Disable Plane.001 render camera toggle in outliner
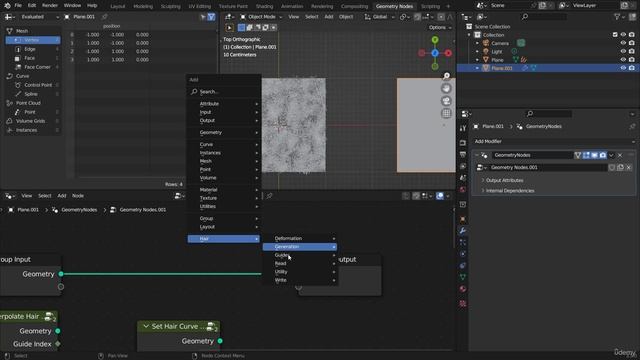Screen dimensions: 640x360 click(632, 68)
